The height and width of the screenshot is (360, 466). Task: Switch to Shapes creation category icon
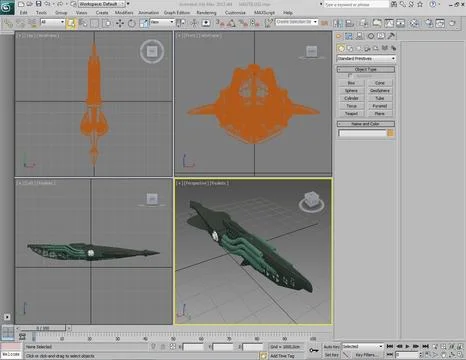click(350, 49)
